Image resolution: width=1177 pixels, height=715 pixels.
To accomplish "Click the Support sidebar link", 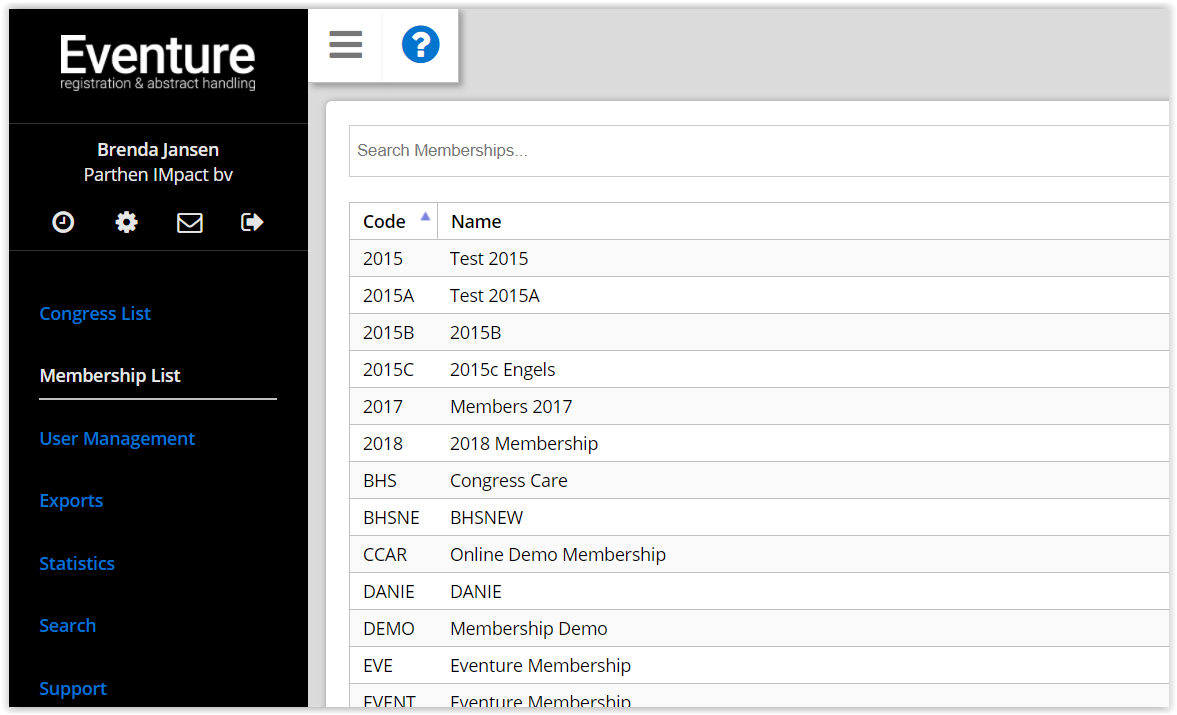I will [73, 688].
